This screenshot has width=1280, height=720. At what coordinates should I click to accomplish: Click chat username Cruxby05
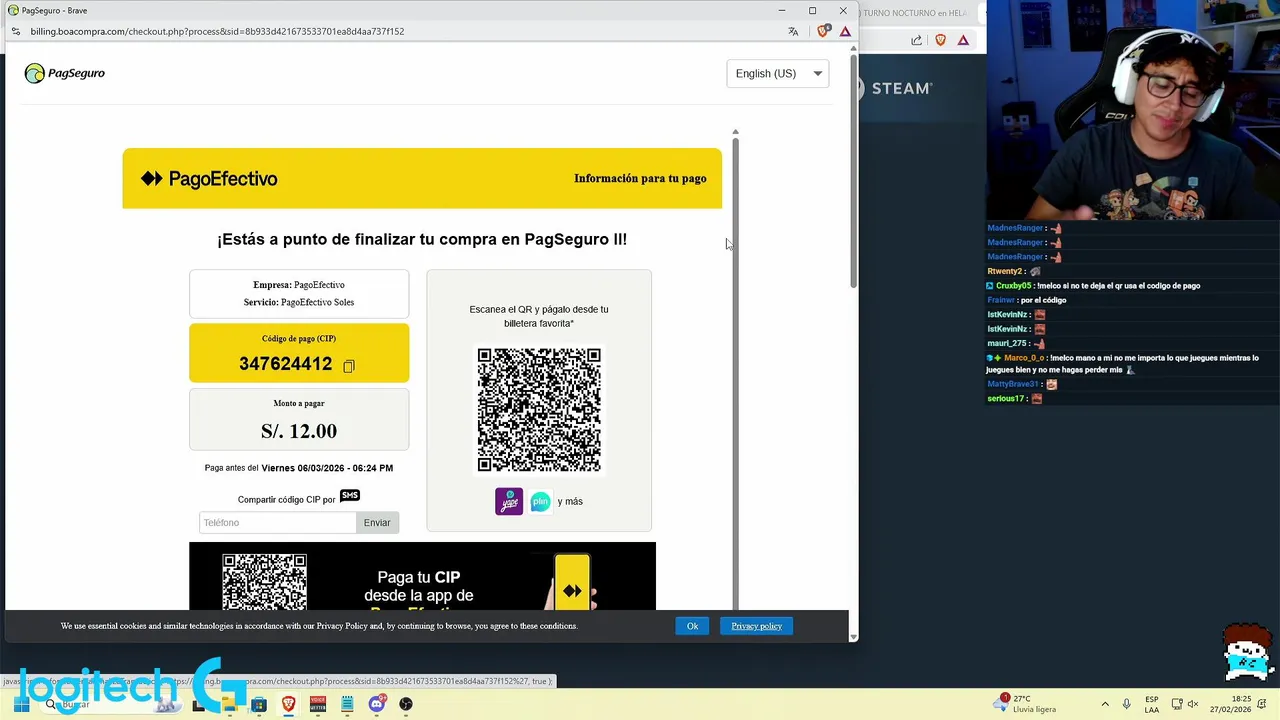coord(1013,286)
